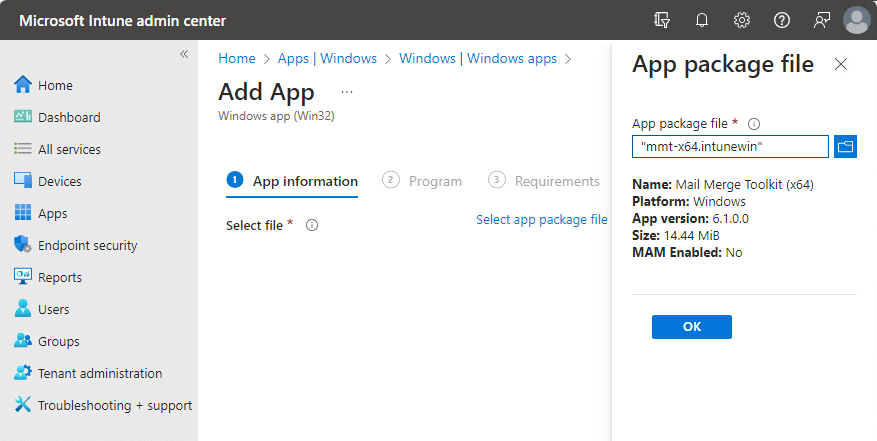The height and width of the screenshot is (441, 877).
Task: Open the notifications bell
Action: pos(701,20)
